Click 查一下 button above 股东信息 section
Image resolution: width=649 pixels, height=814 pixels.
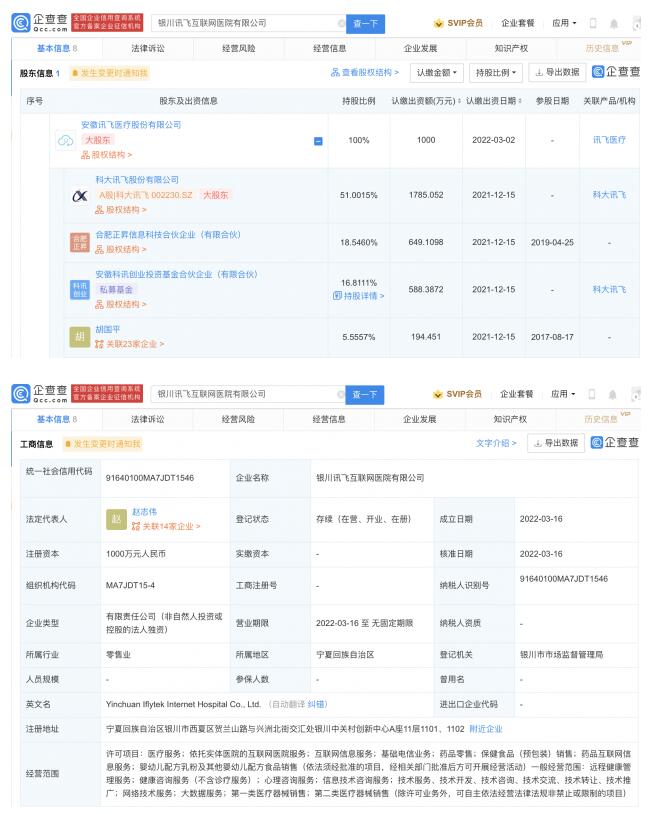tap(366, 23)
